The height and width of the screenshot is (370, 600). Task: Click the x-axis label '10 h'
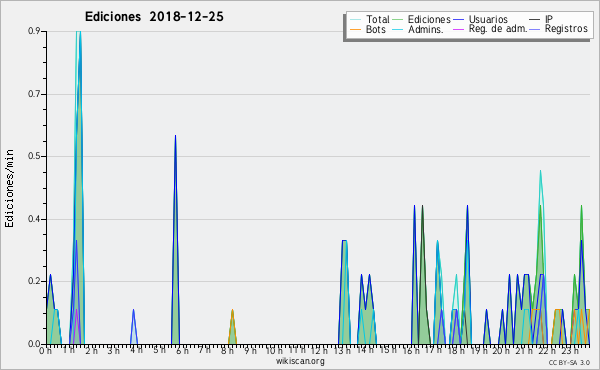[x=274, y=351]
